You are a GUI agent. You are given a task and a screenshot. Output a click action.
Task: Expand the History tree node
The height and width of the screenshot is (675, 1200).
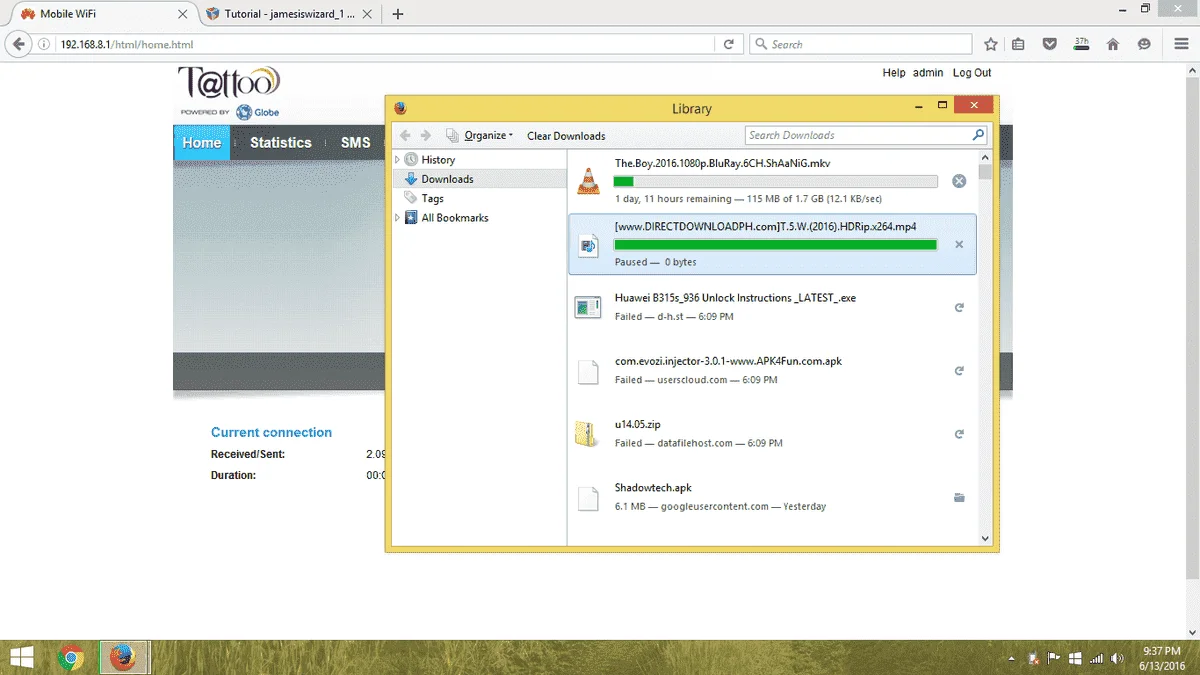coord(397,160)
